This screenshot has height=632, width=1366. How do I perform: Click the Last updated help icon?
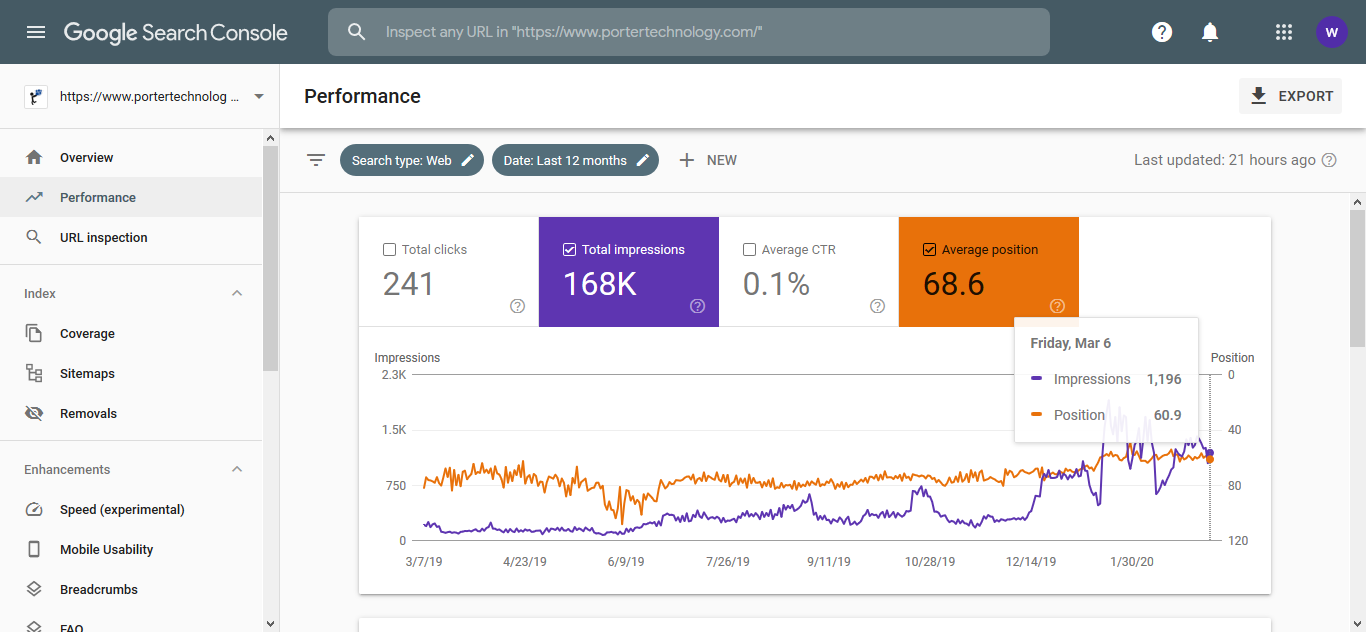click(1329, 160)
